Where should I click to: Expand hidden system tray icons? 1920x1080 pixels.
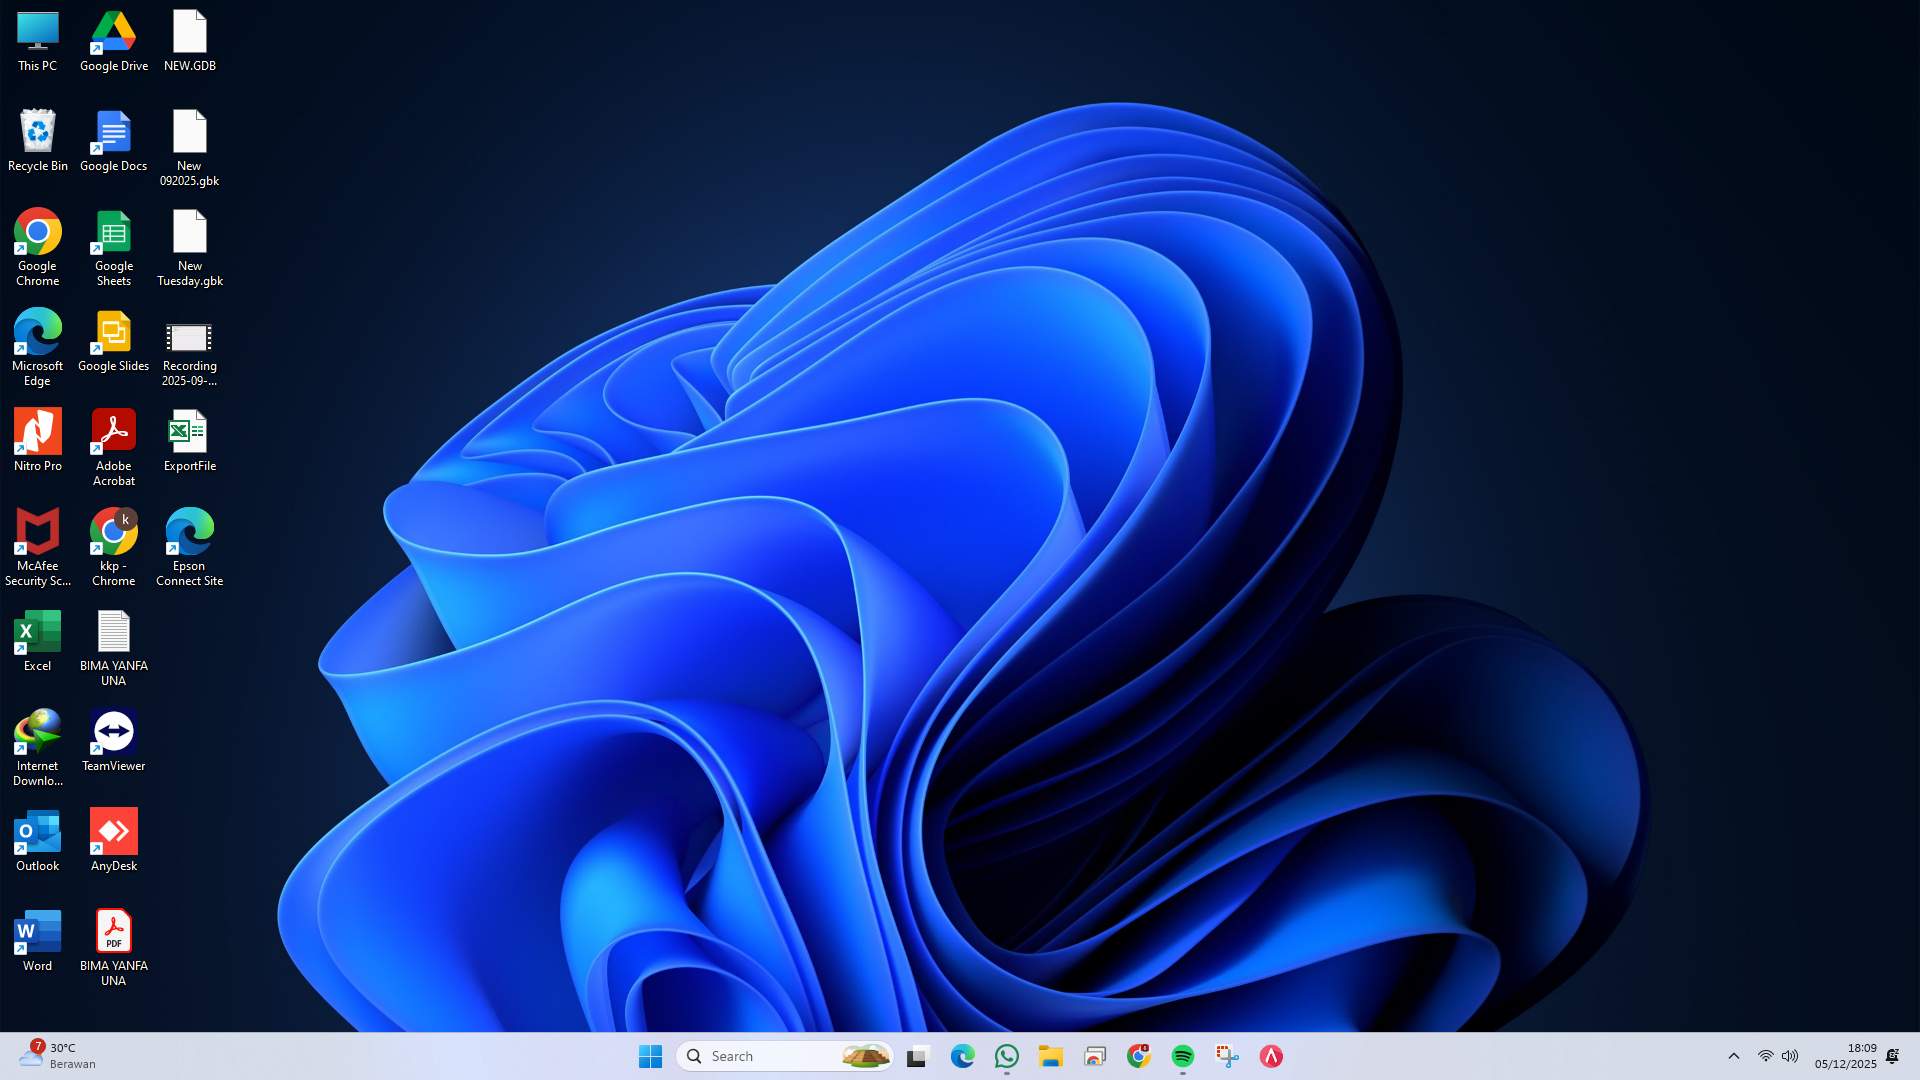pyautogui.click(x=1732, y=1055)
